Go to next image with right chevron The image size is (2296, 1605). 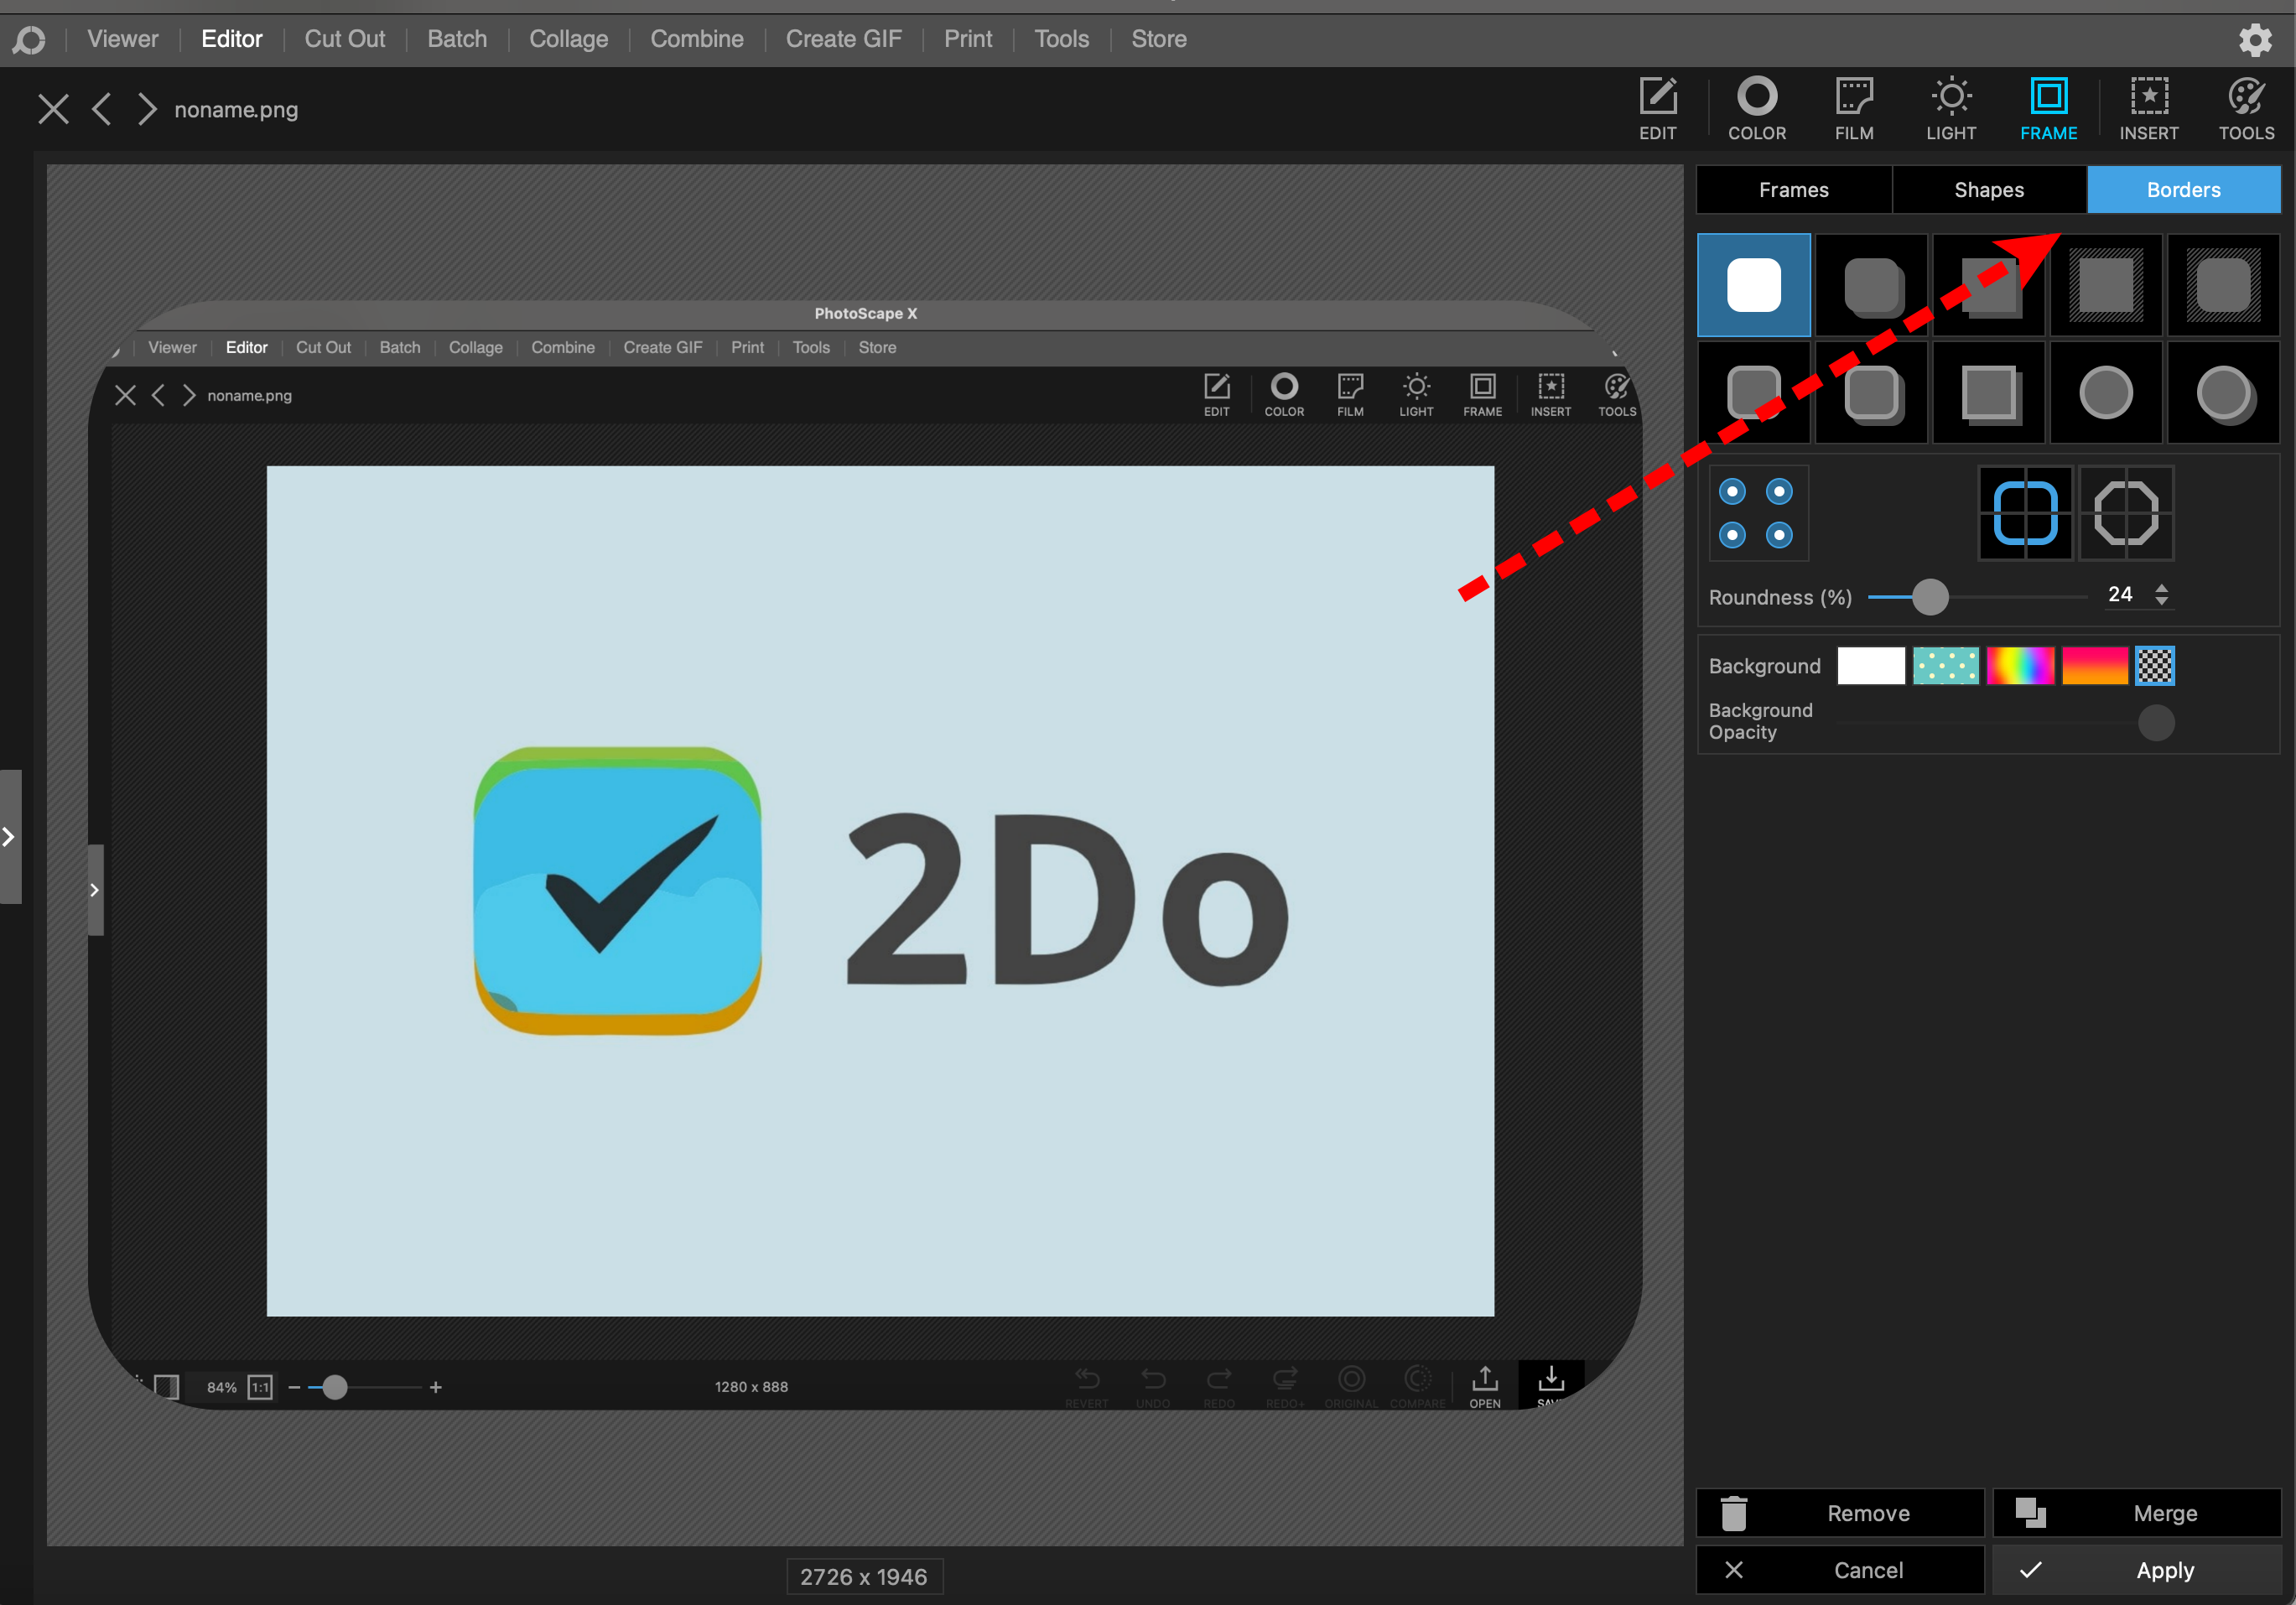[x=147, y=109]
